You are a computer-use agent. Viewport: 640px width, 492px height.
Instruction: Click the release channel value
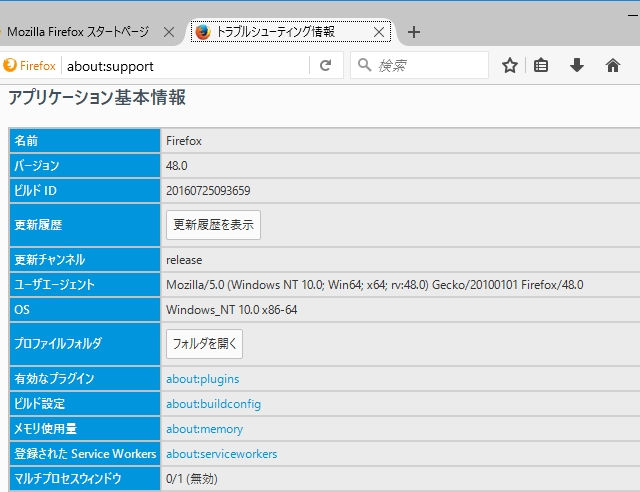184,260
